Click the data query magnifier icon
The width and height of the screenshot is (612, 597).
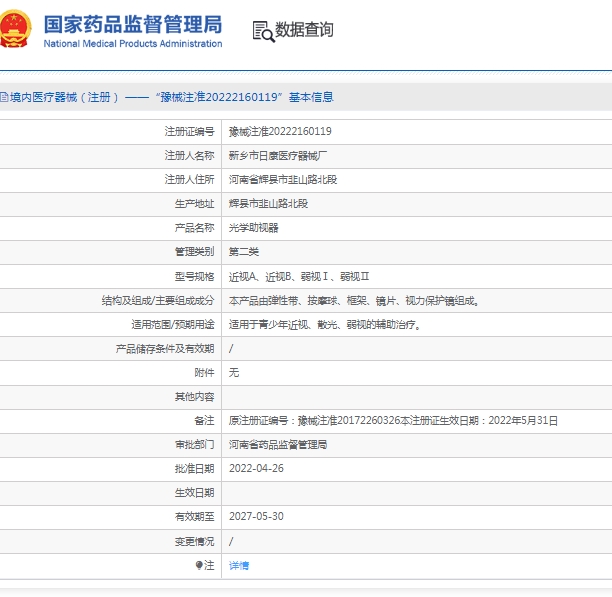click(x=263, y=31)
